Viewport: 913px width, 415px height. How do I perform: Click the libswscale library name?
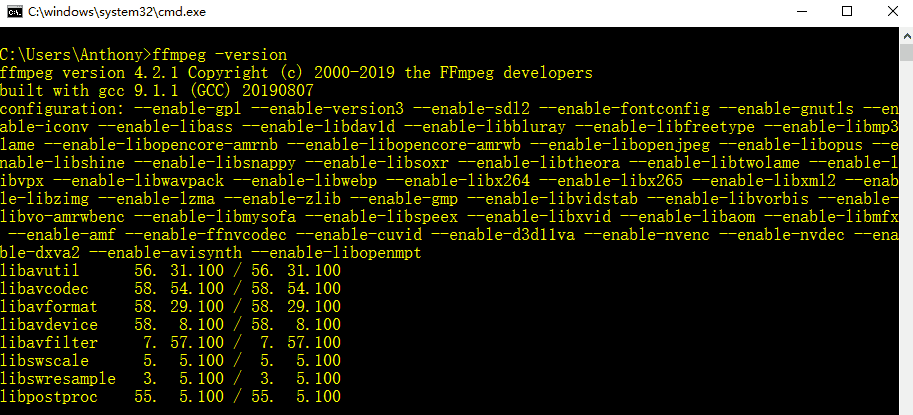click(x=44, y=361)
